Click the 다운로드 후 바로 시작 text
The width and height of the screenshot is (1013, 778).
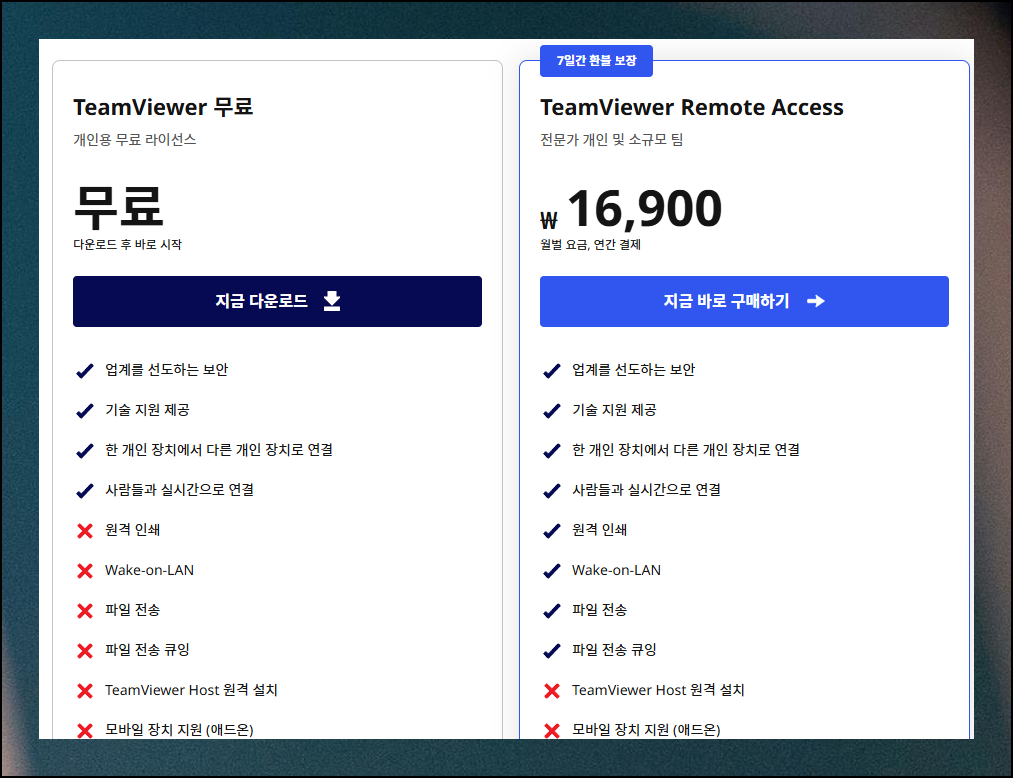127,244
